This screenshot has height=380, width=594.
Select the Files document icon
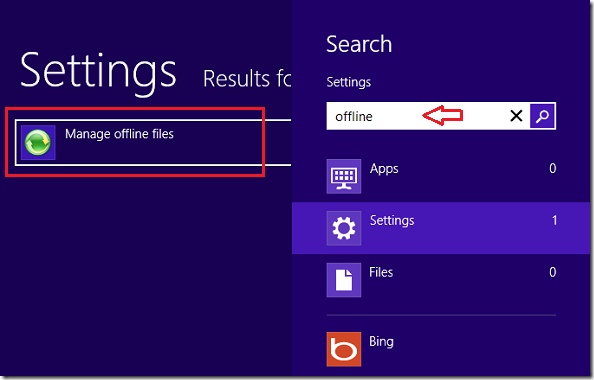(344, 280)
